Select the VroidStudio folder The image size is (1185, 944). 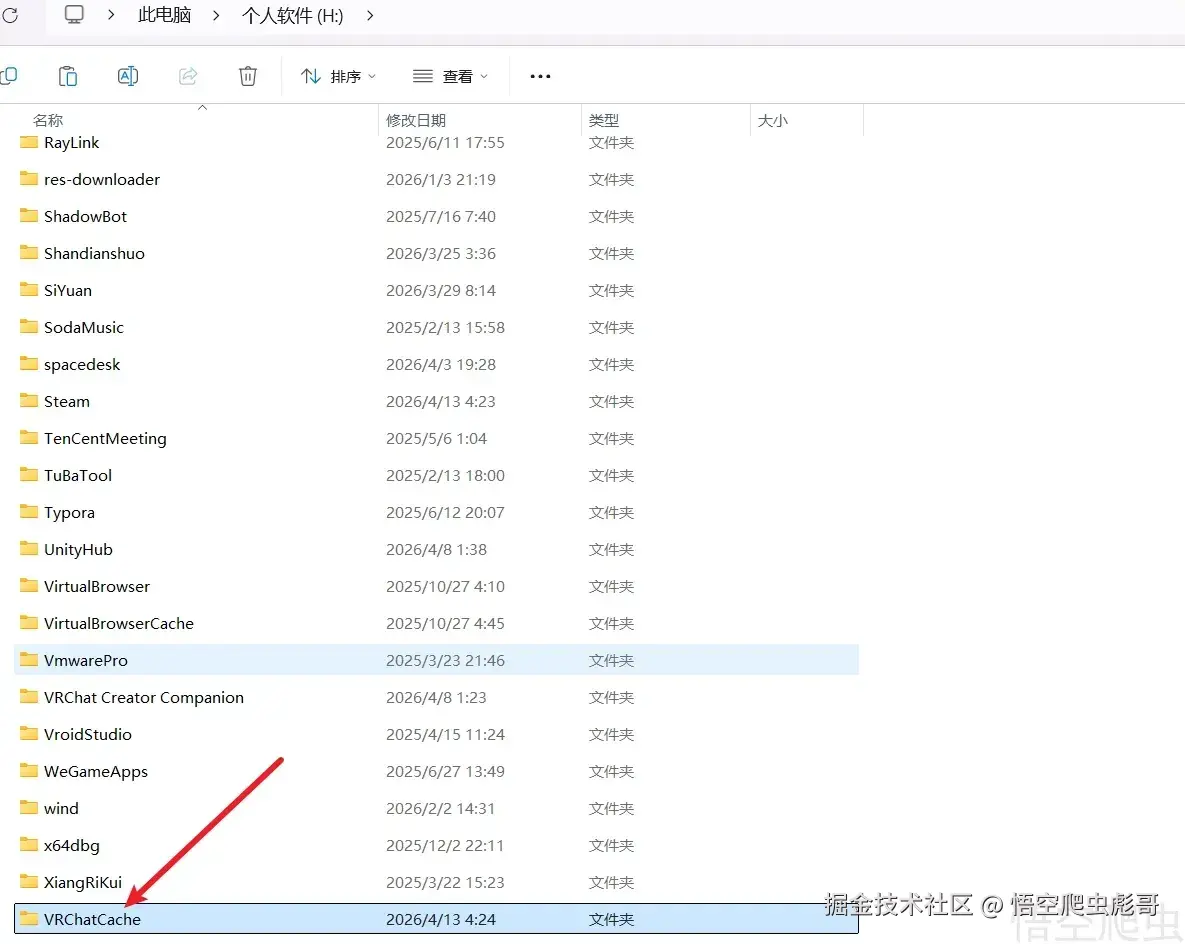click(437, 735)
